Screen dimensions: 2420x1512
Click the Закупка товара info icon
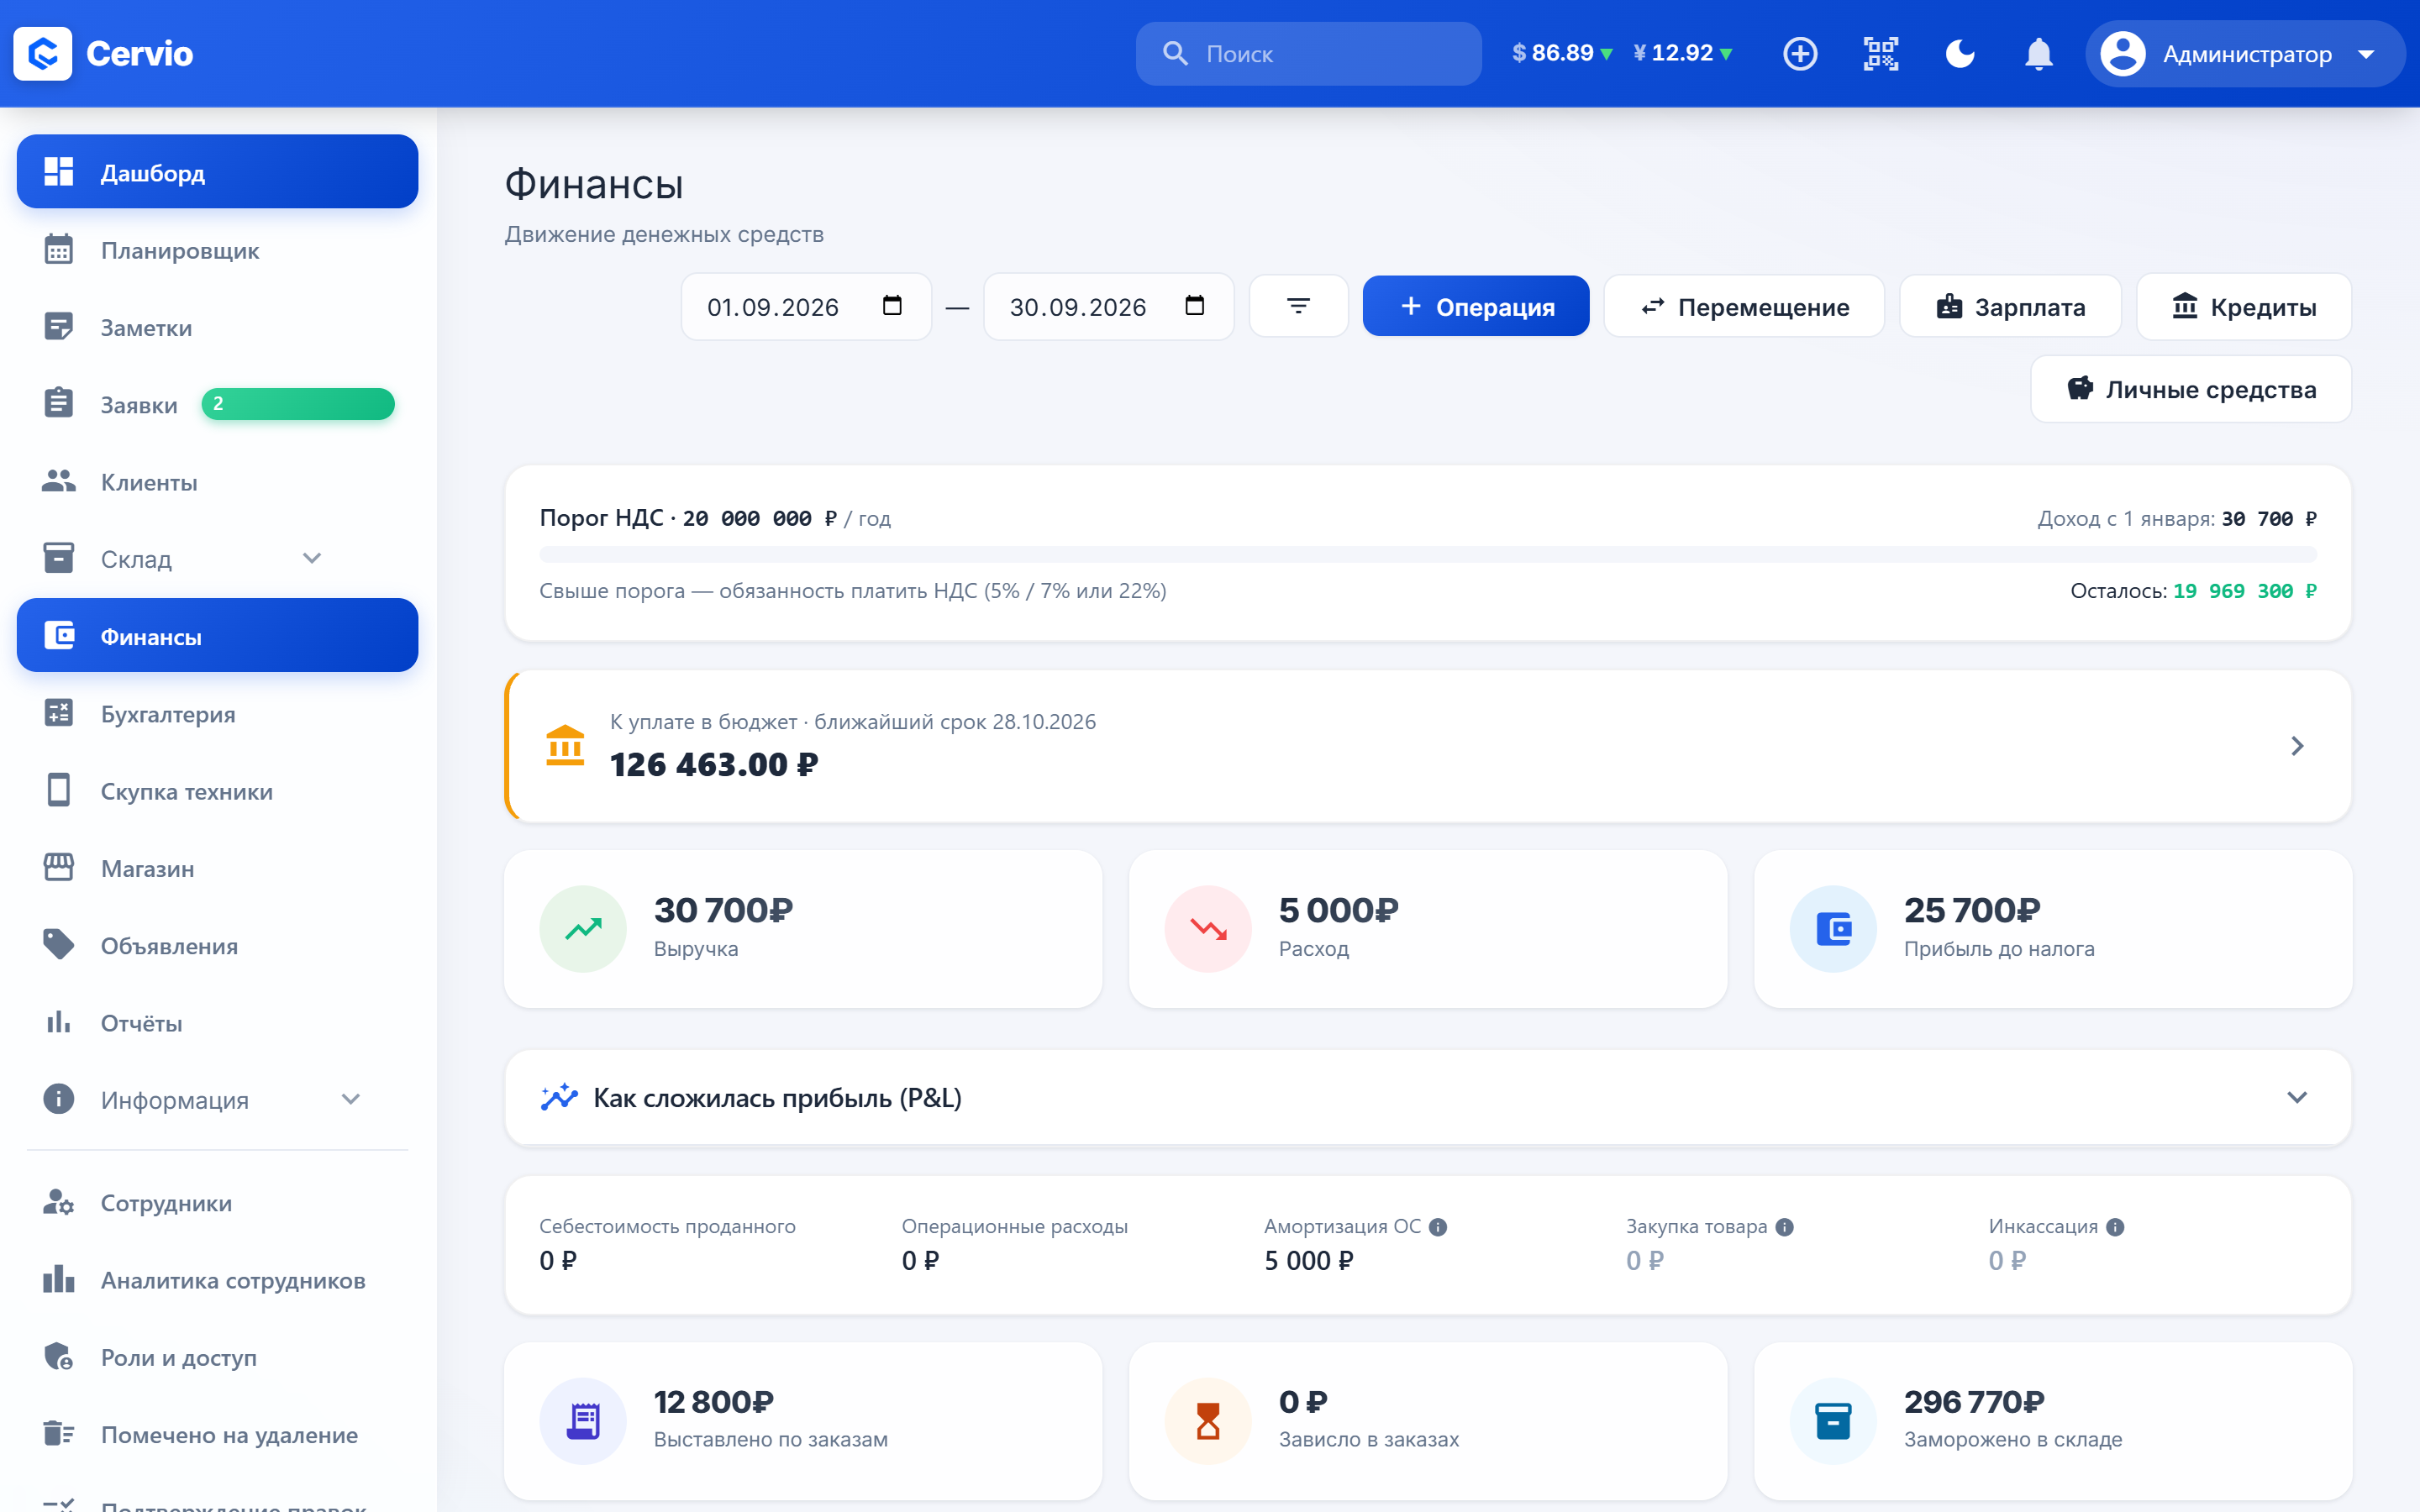click(1784, 1227)
